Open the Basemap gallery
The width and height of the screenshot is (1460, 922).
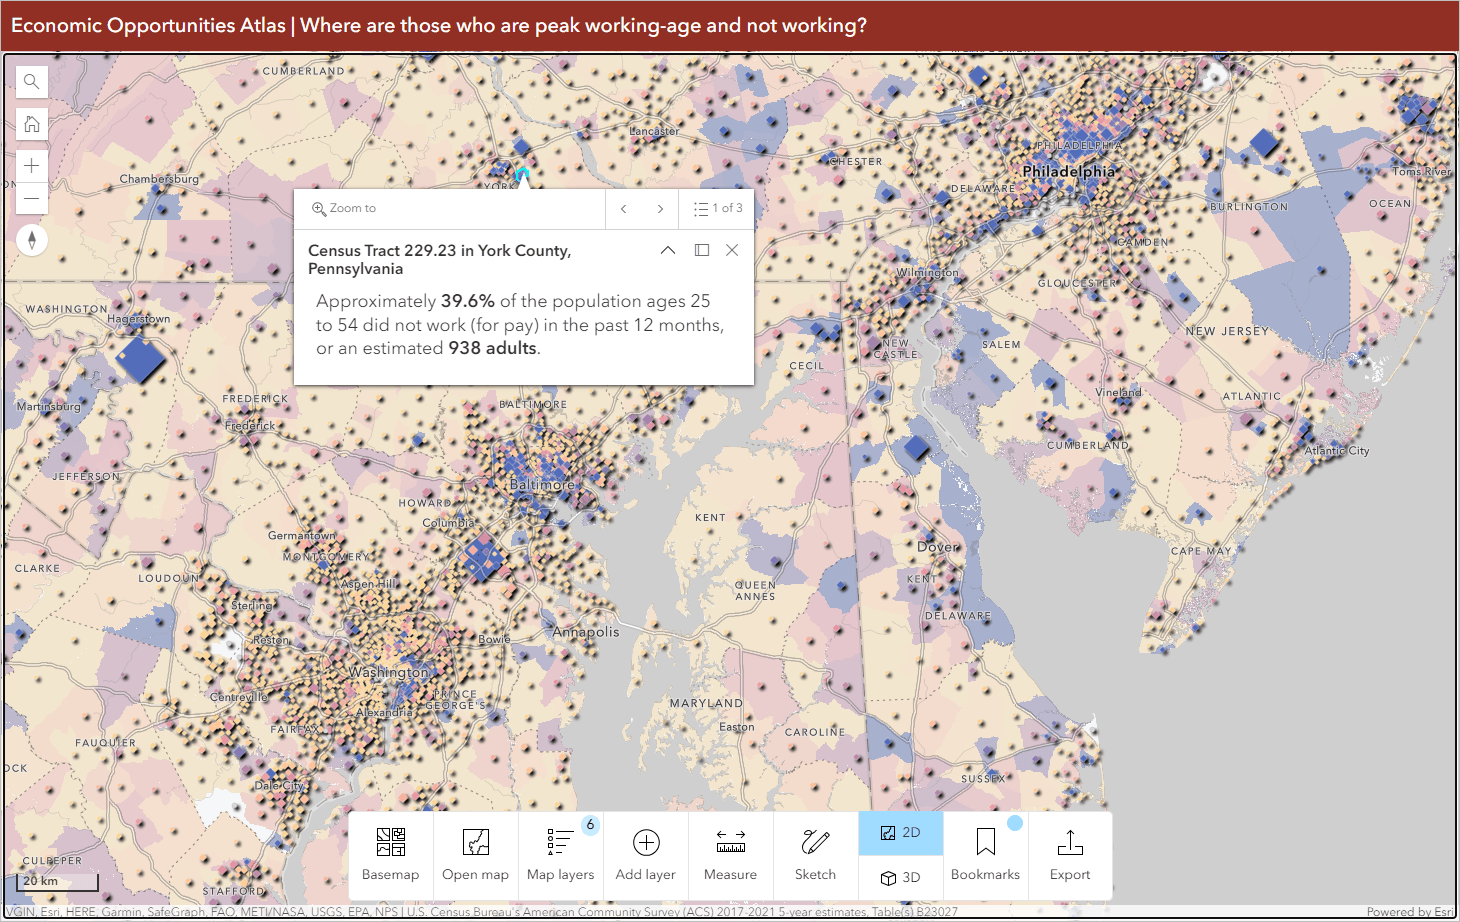390,855
